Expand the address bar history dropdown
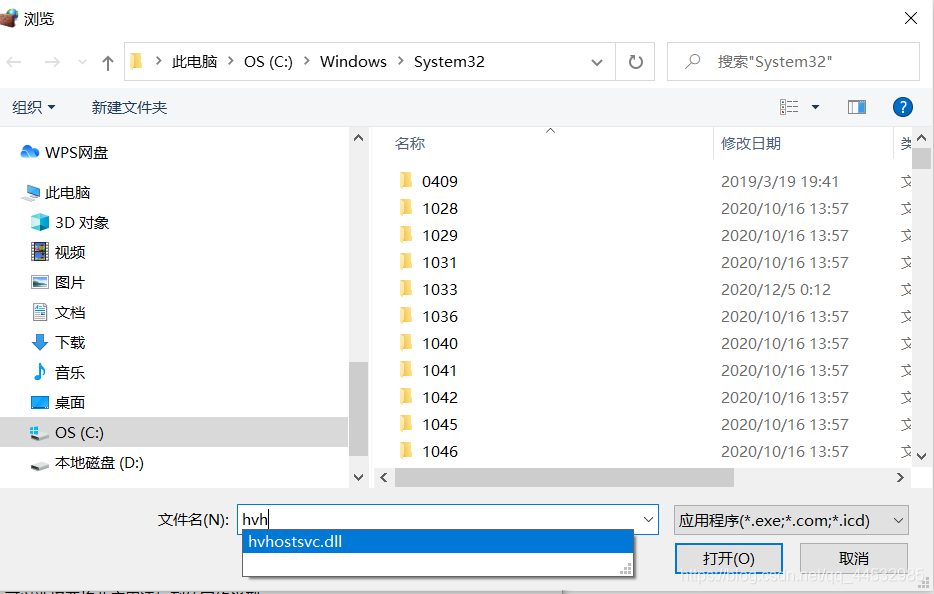Screen dimensions: 934x594 [x=596, y=62]
